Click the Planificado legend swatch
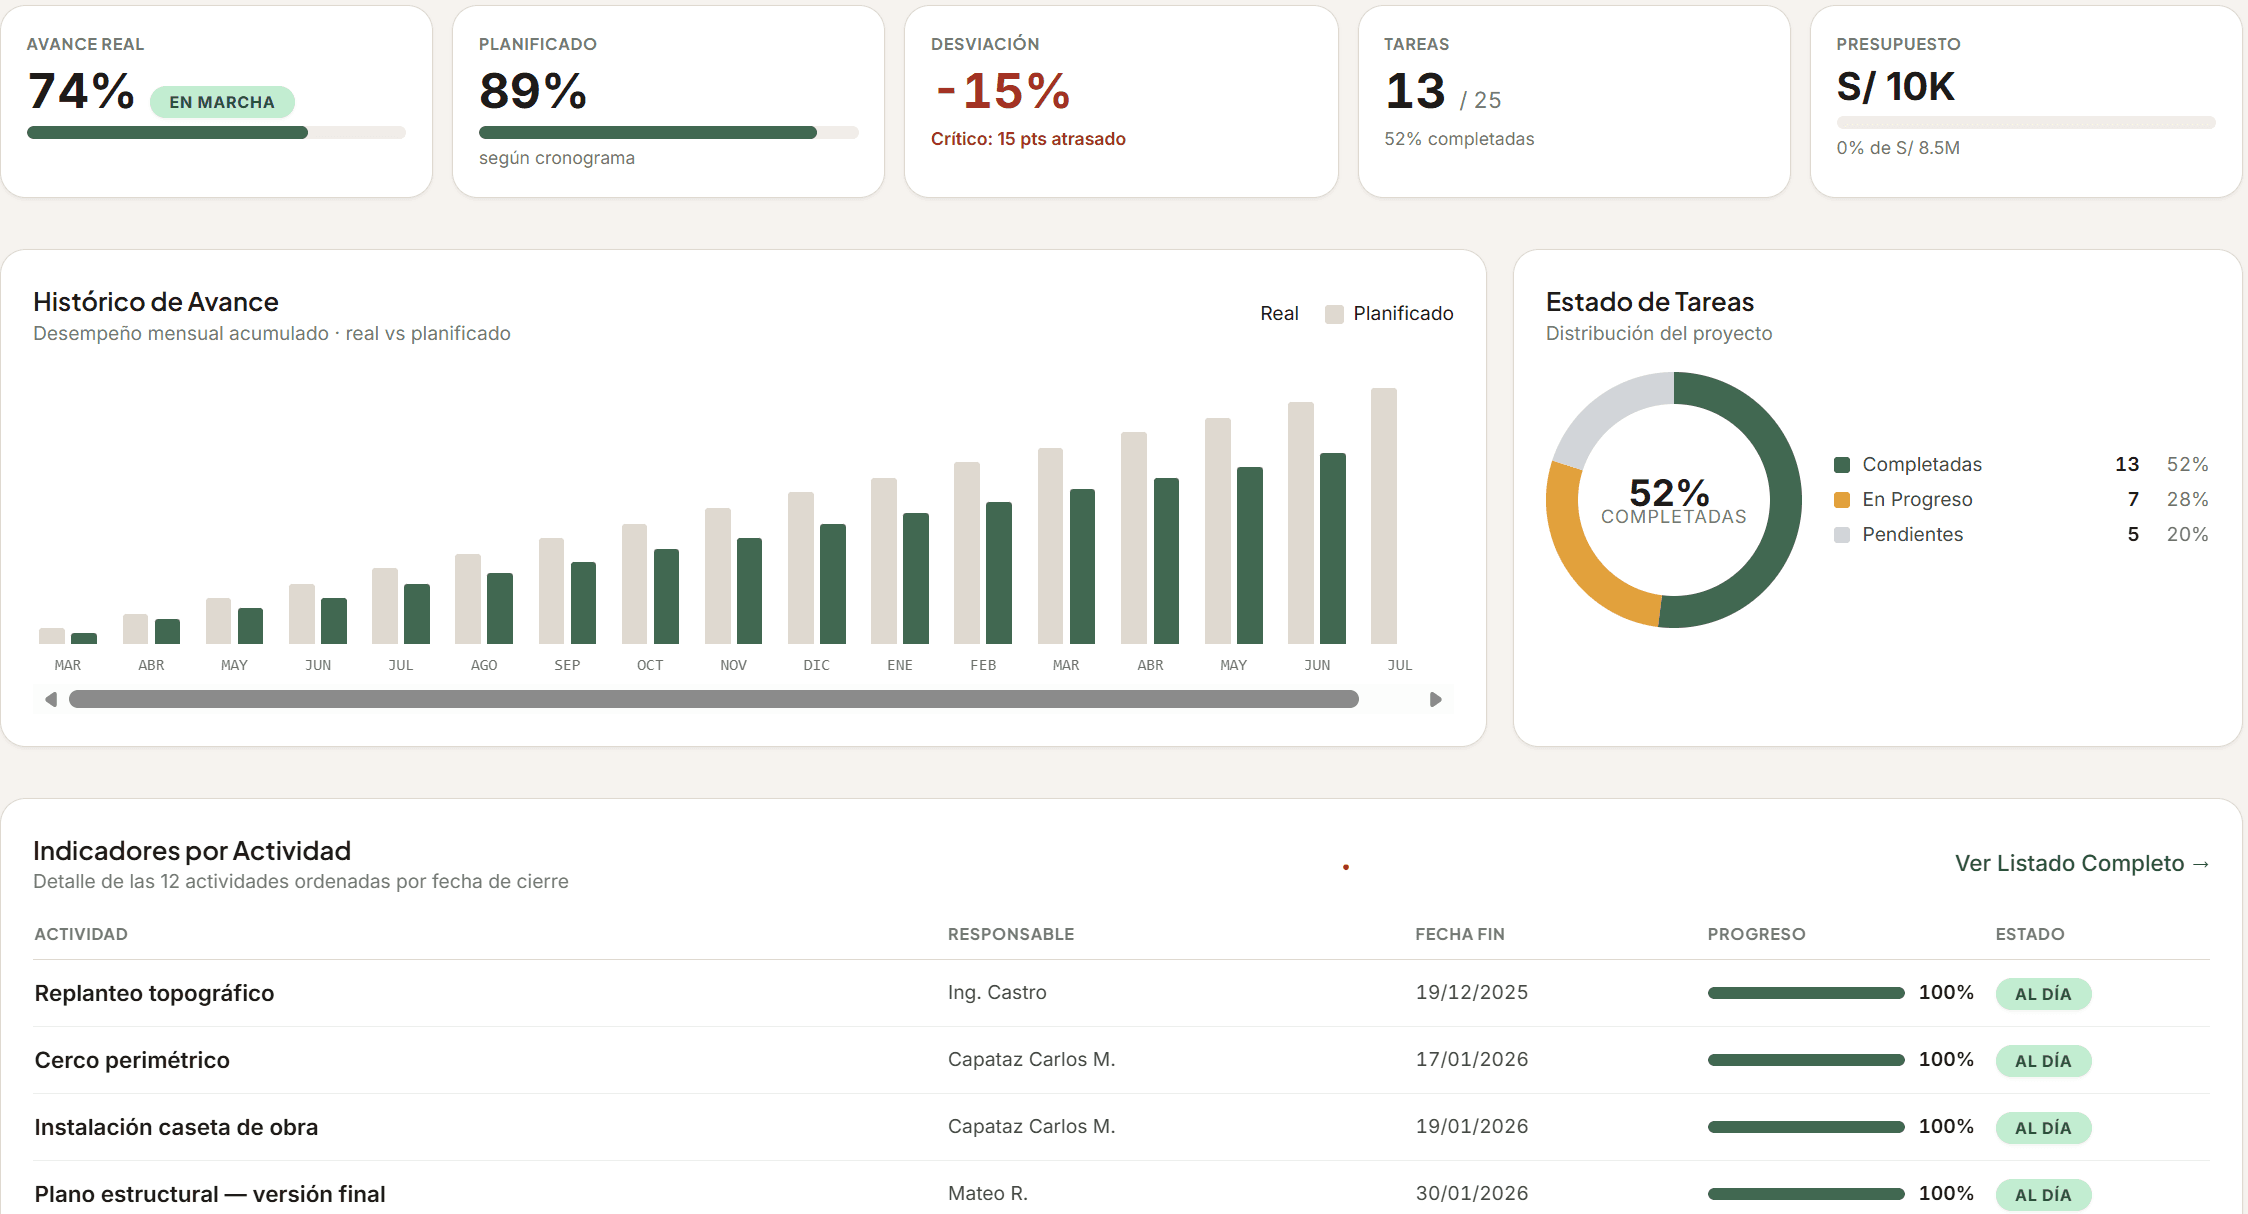This screenshot has width=2248, height=1214. click(1334, 314)
